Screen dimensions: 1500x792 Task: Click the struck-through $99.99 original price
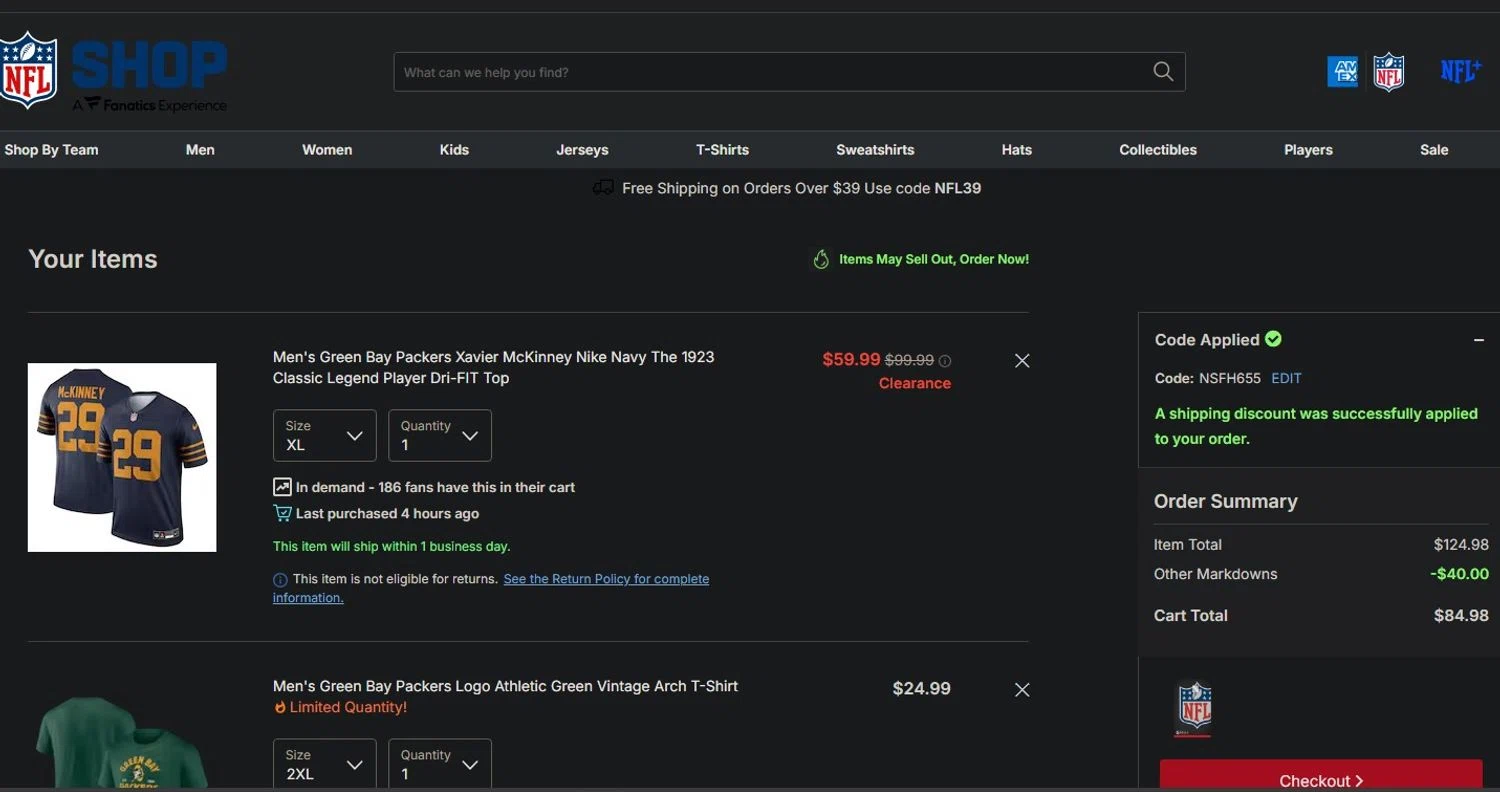(x=909, y=361)
